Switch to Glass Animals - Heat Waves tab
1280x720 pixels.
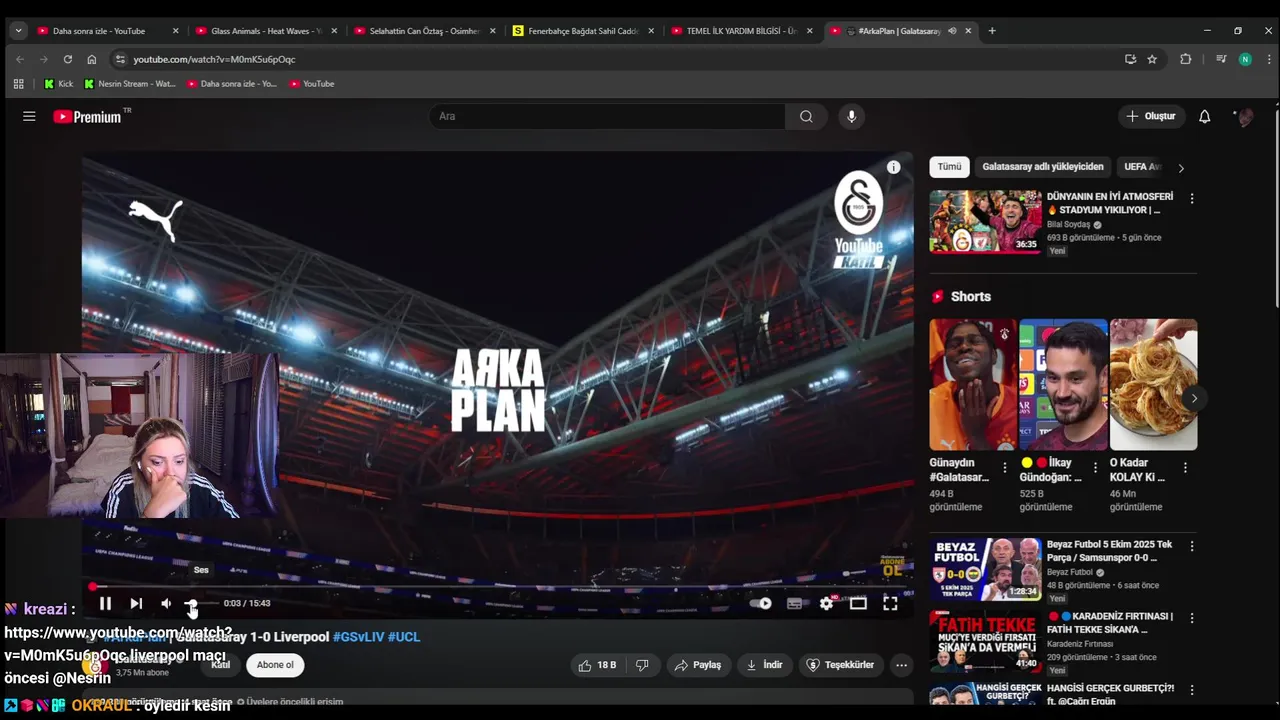coord(267,31)
